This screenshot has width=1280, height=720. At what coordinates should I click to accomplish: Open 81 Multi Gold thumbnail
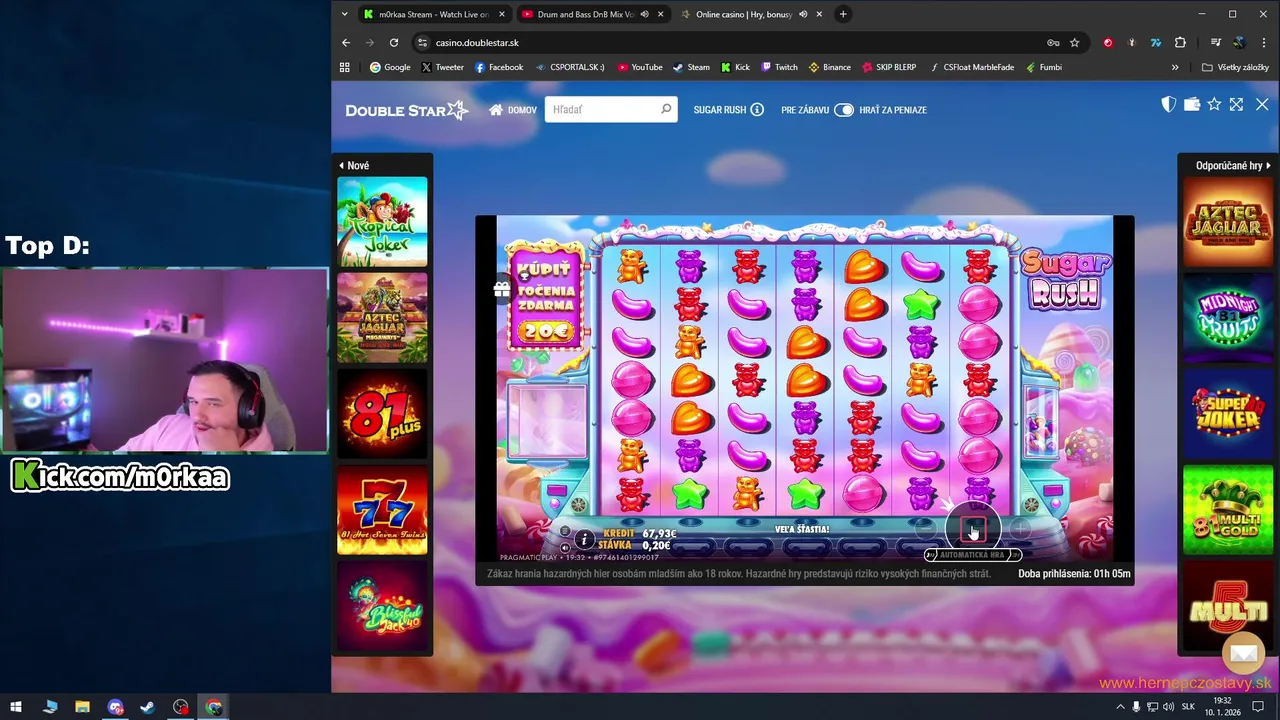tap(1228, 510)
